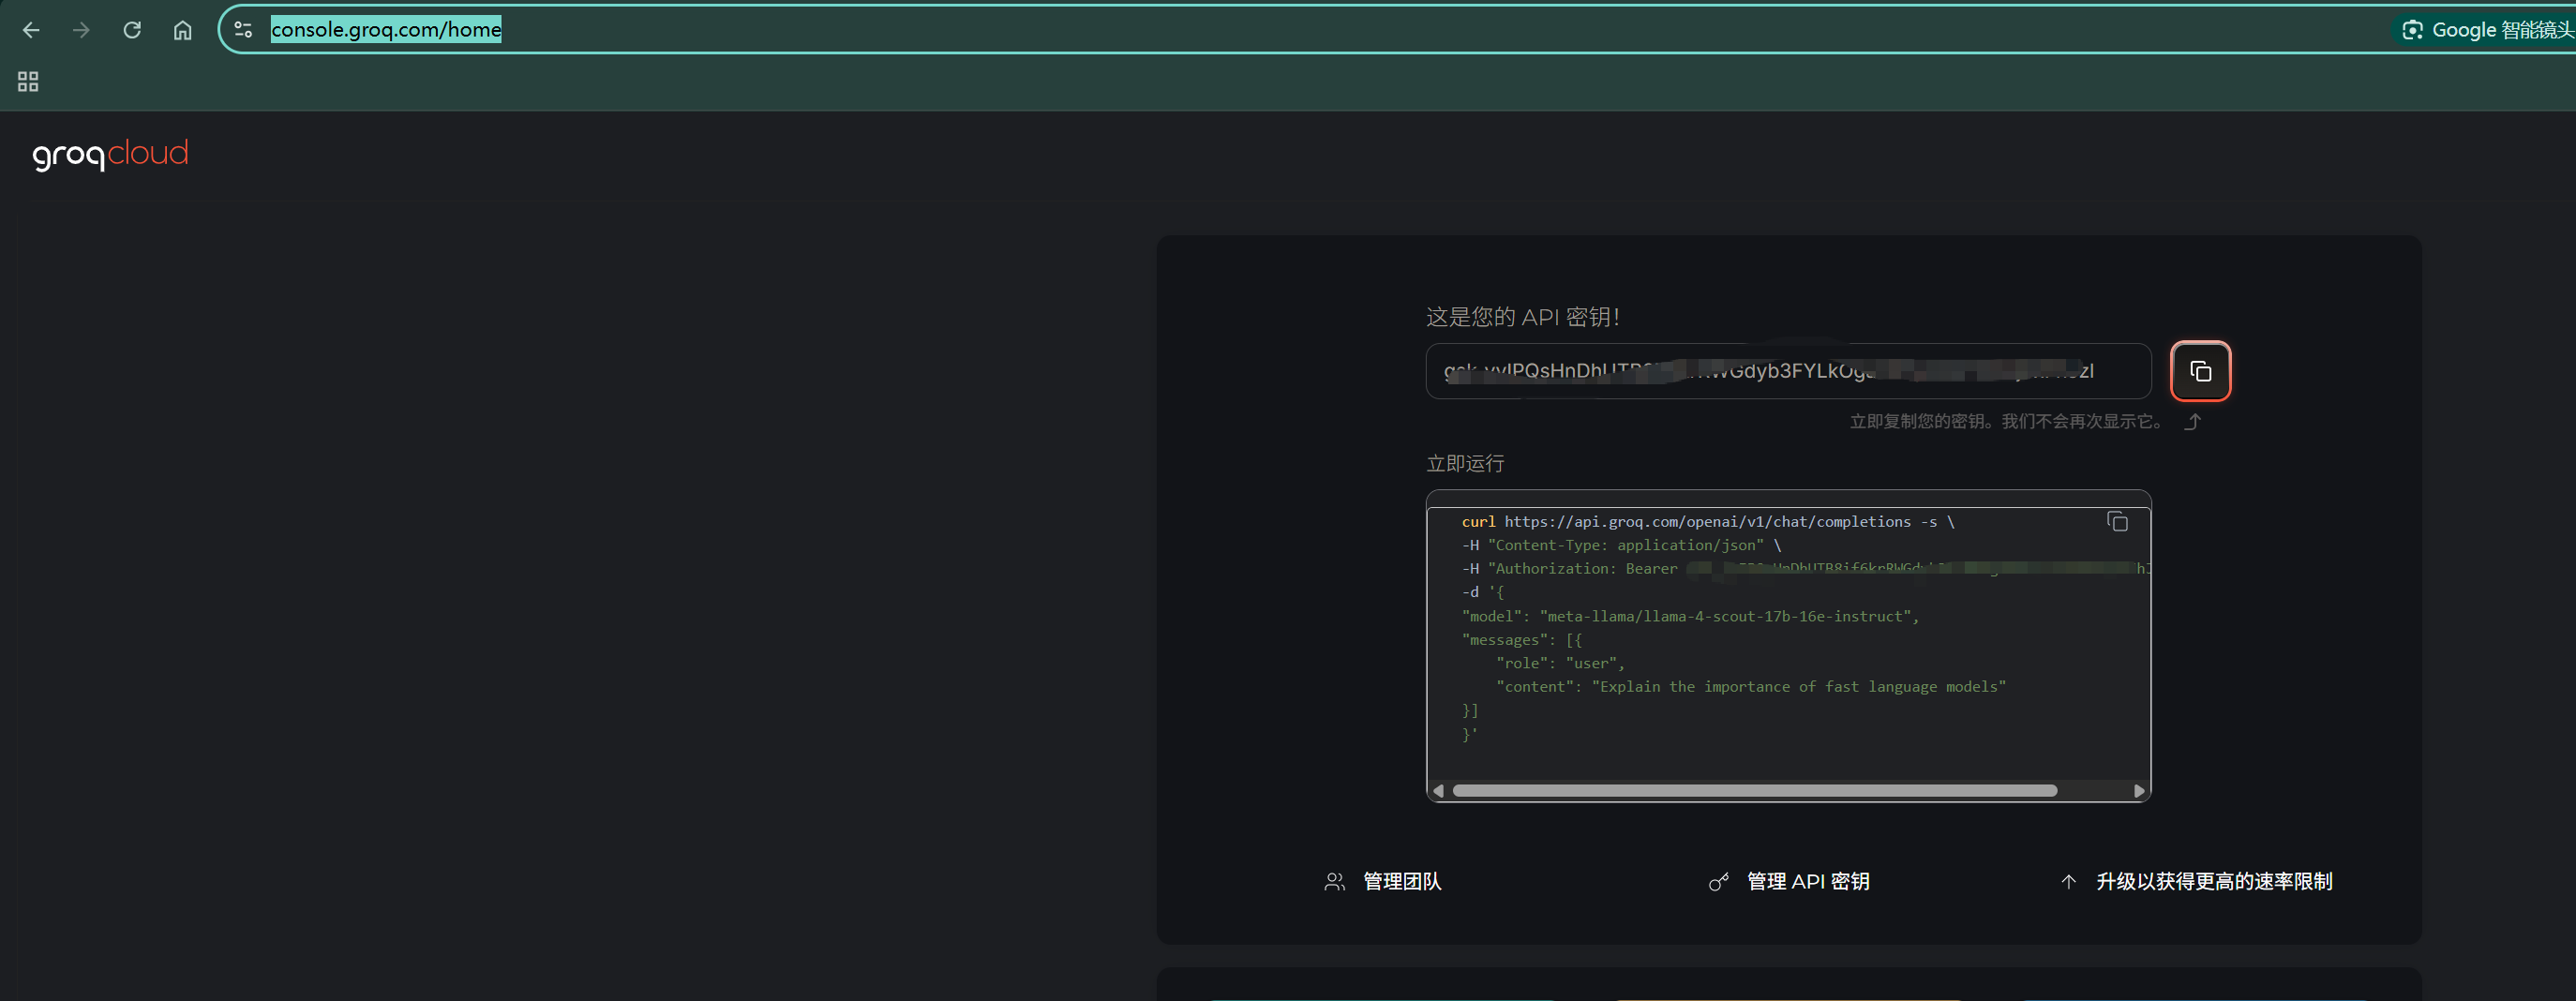Click the API key text field

click(1788, 371)
